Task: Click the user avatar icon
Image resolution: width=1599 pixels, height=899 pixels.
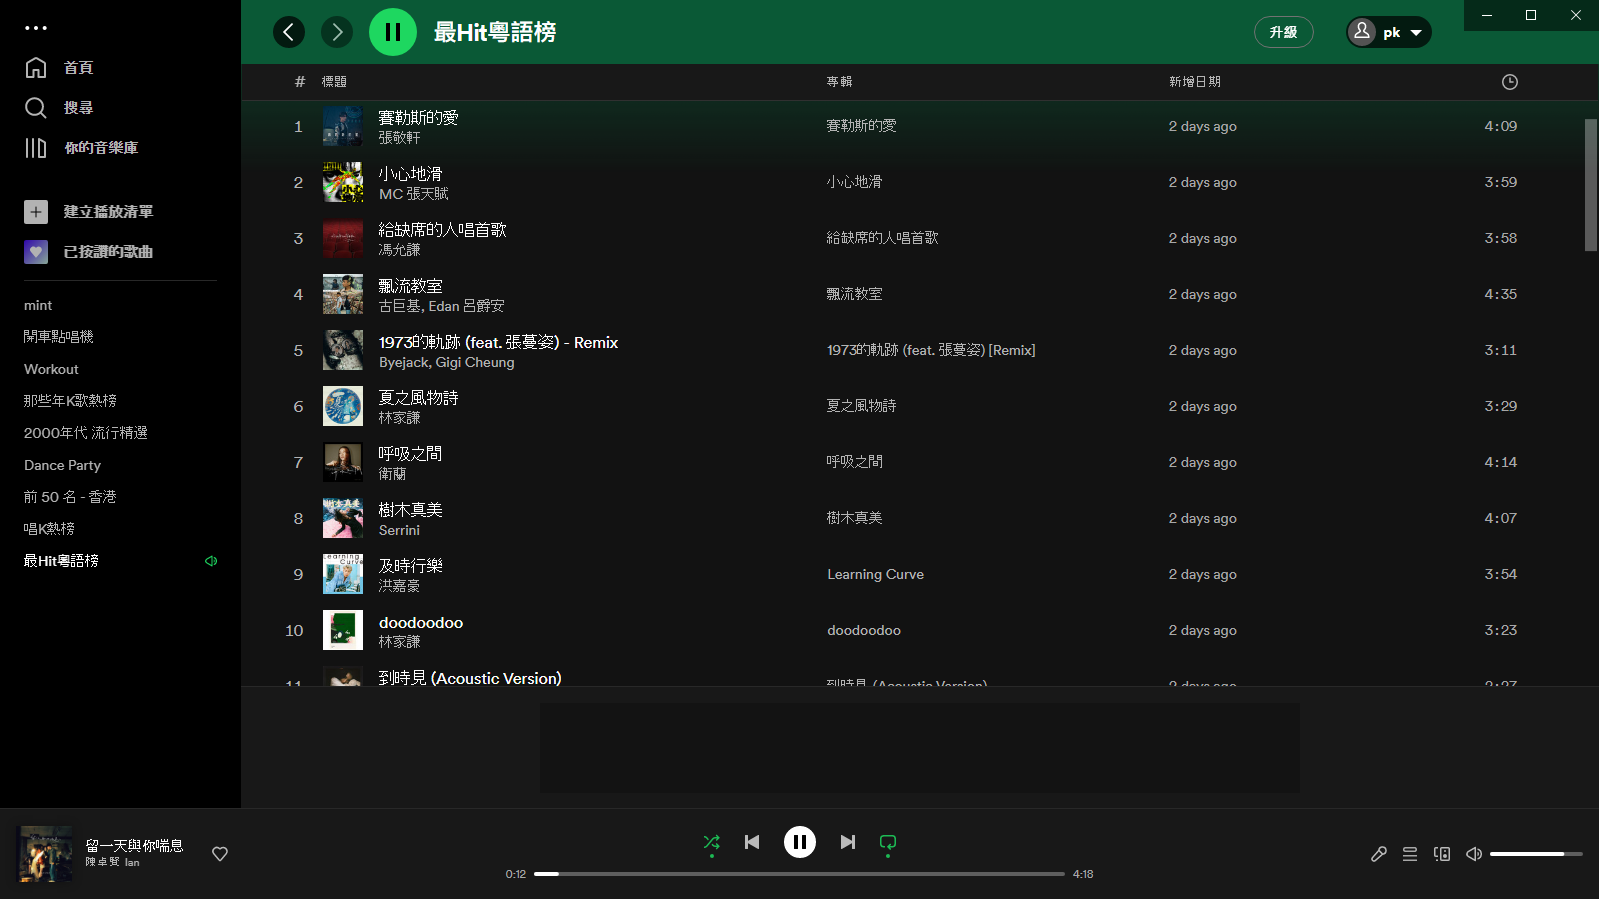Action: point(1362,32)
